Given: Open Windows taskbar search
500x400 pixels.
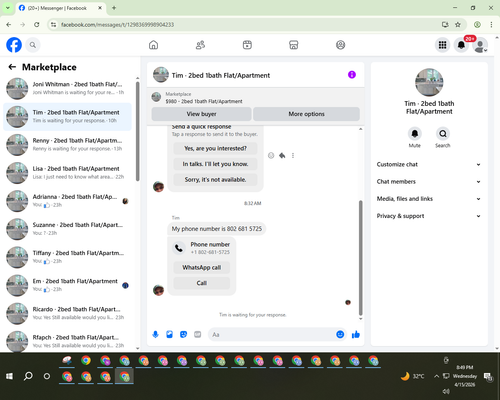Looking at the screenshot, I should (x=28, y=376).
